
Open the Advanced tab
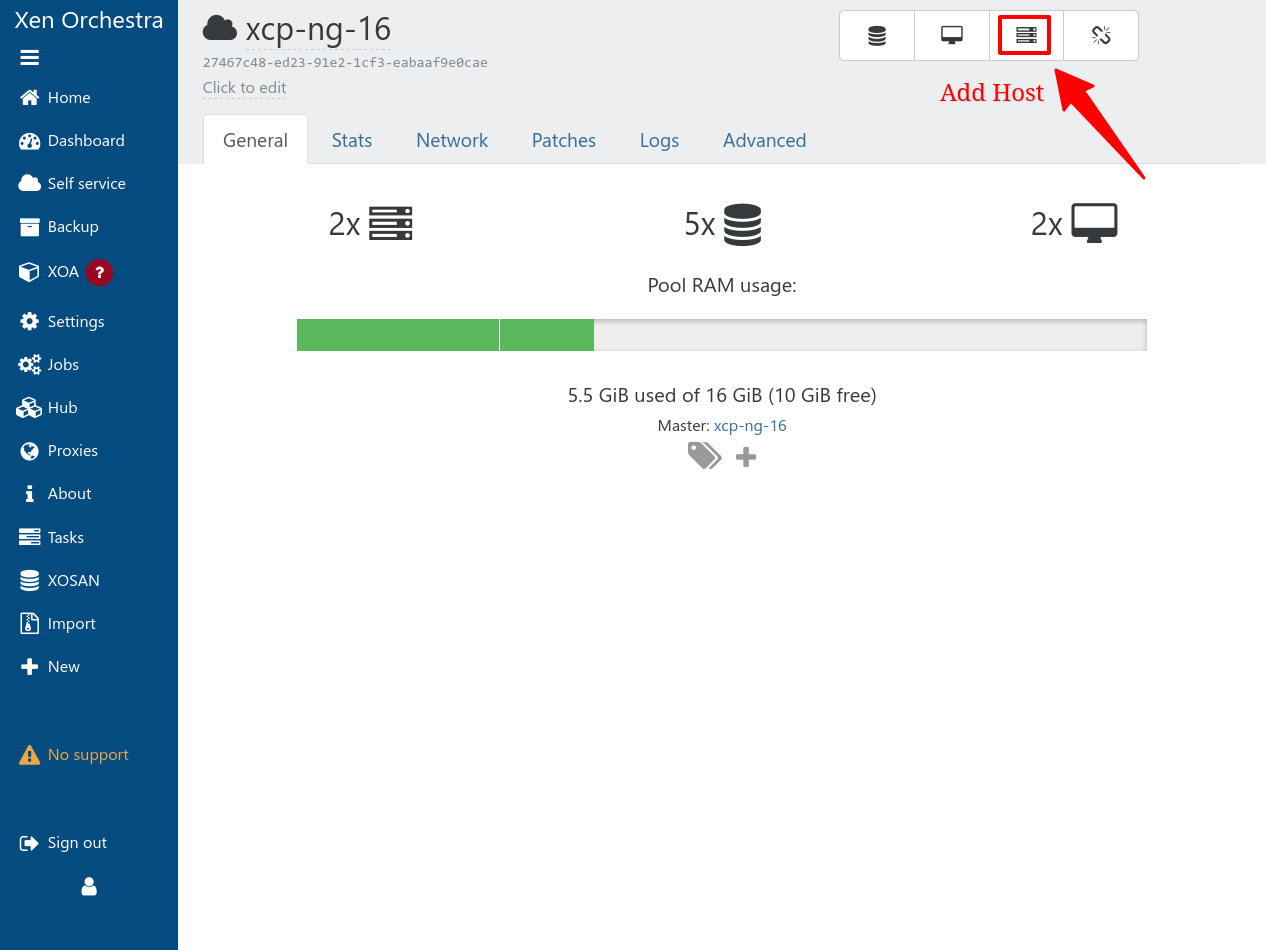764,141
